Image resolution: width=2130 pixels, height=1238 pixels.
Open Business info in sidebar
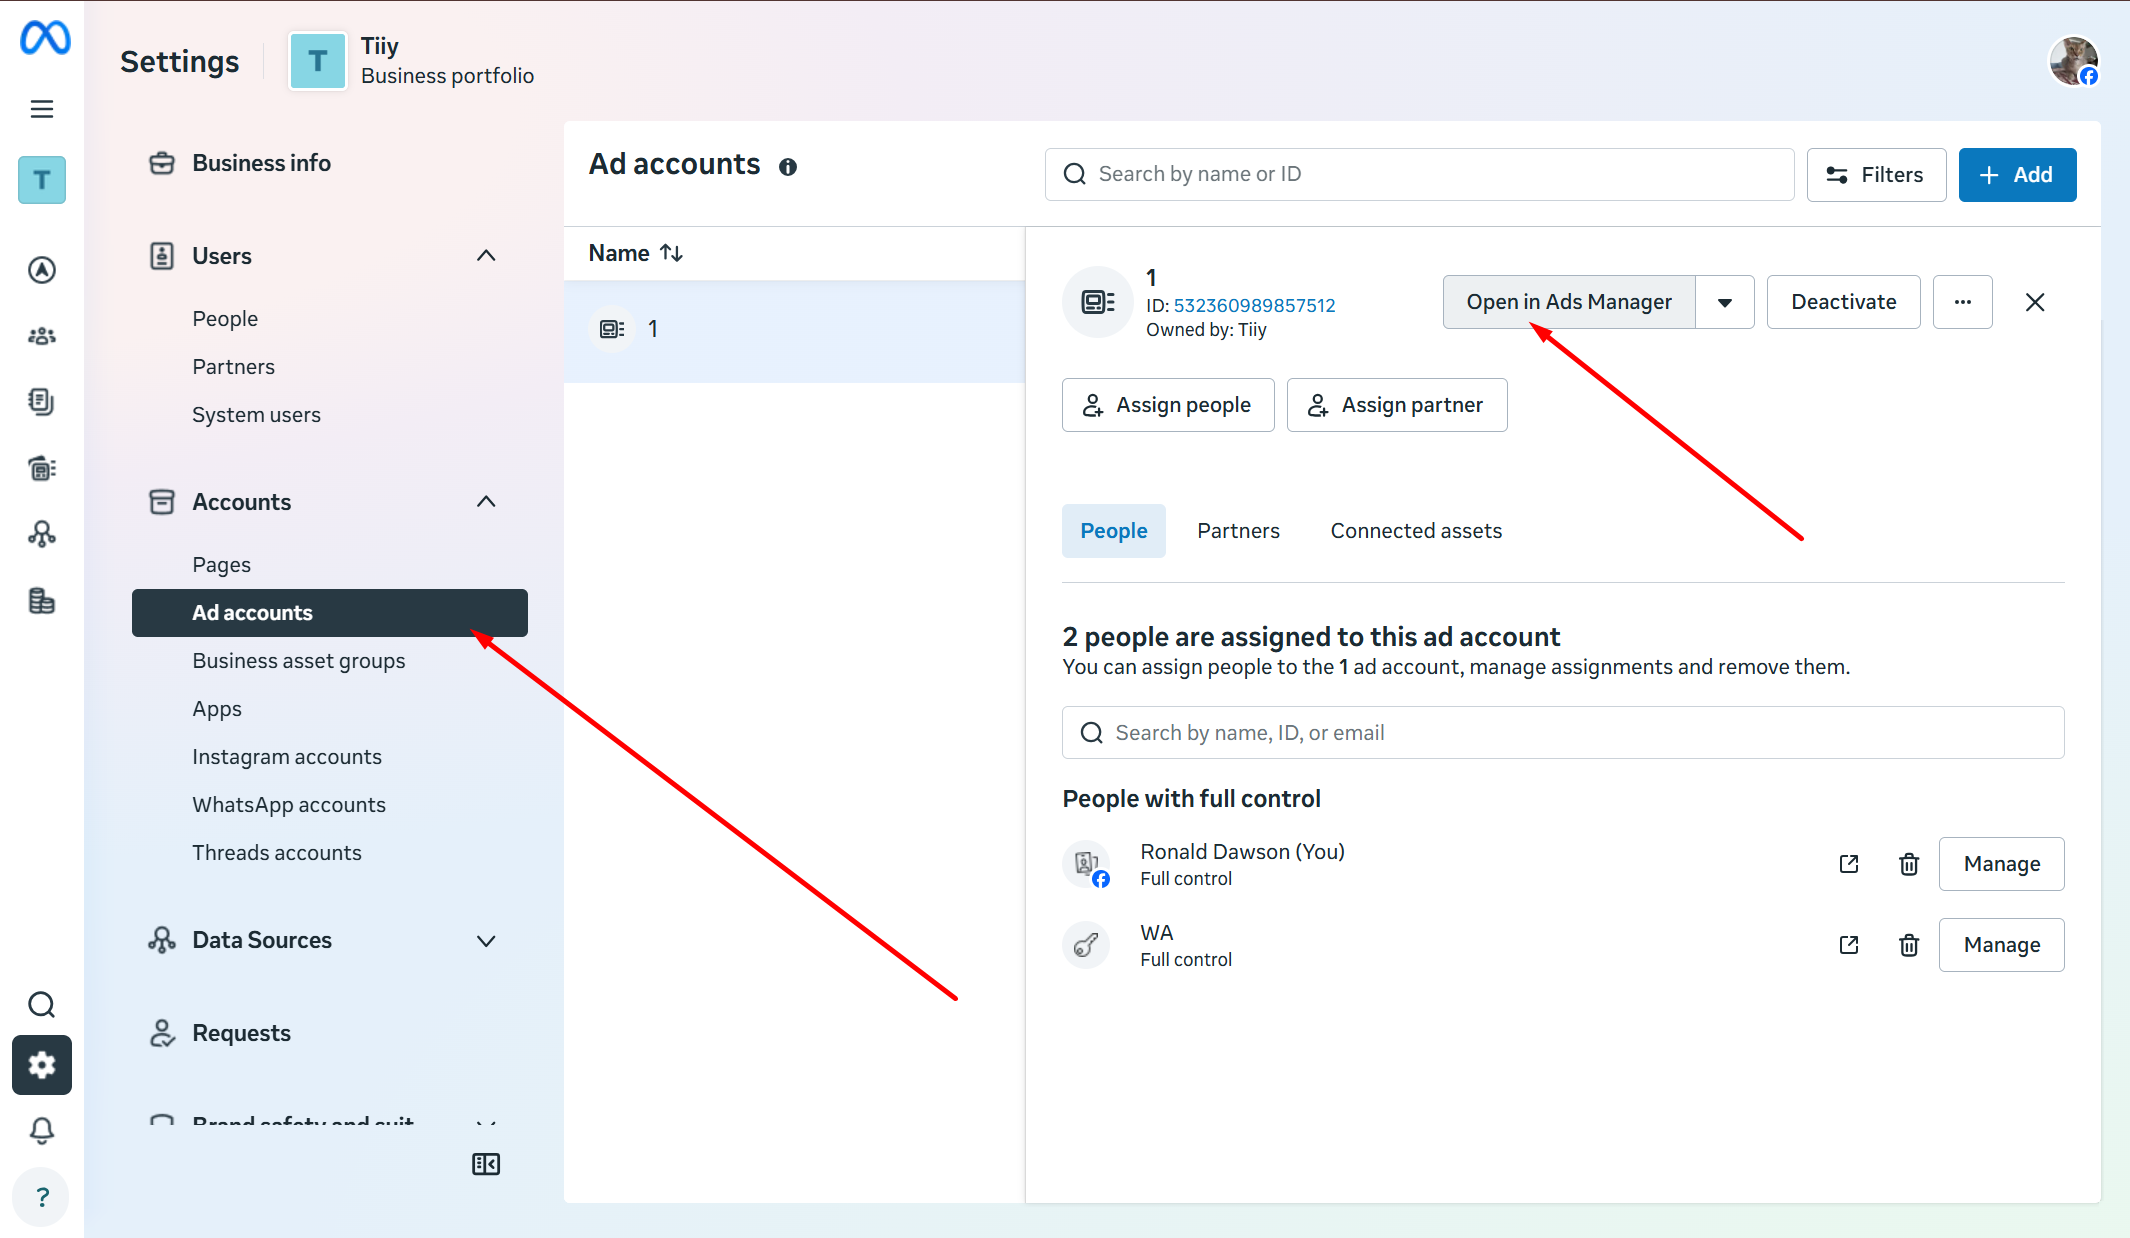click(261, 163)
